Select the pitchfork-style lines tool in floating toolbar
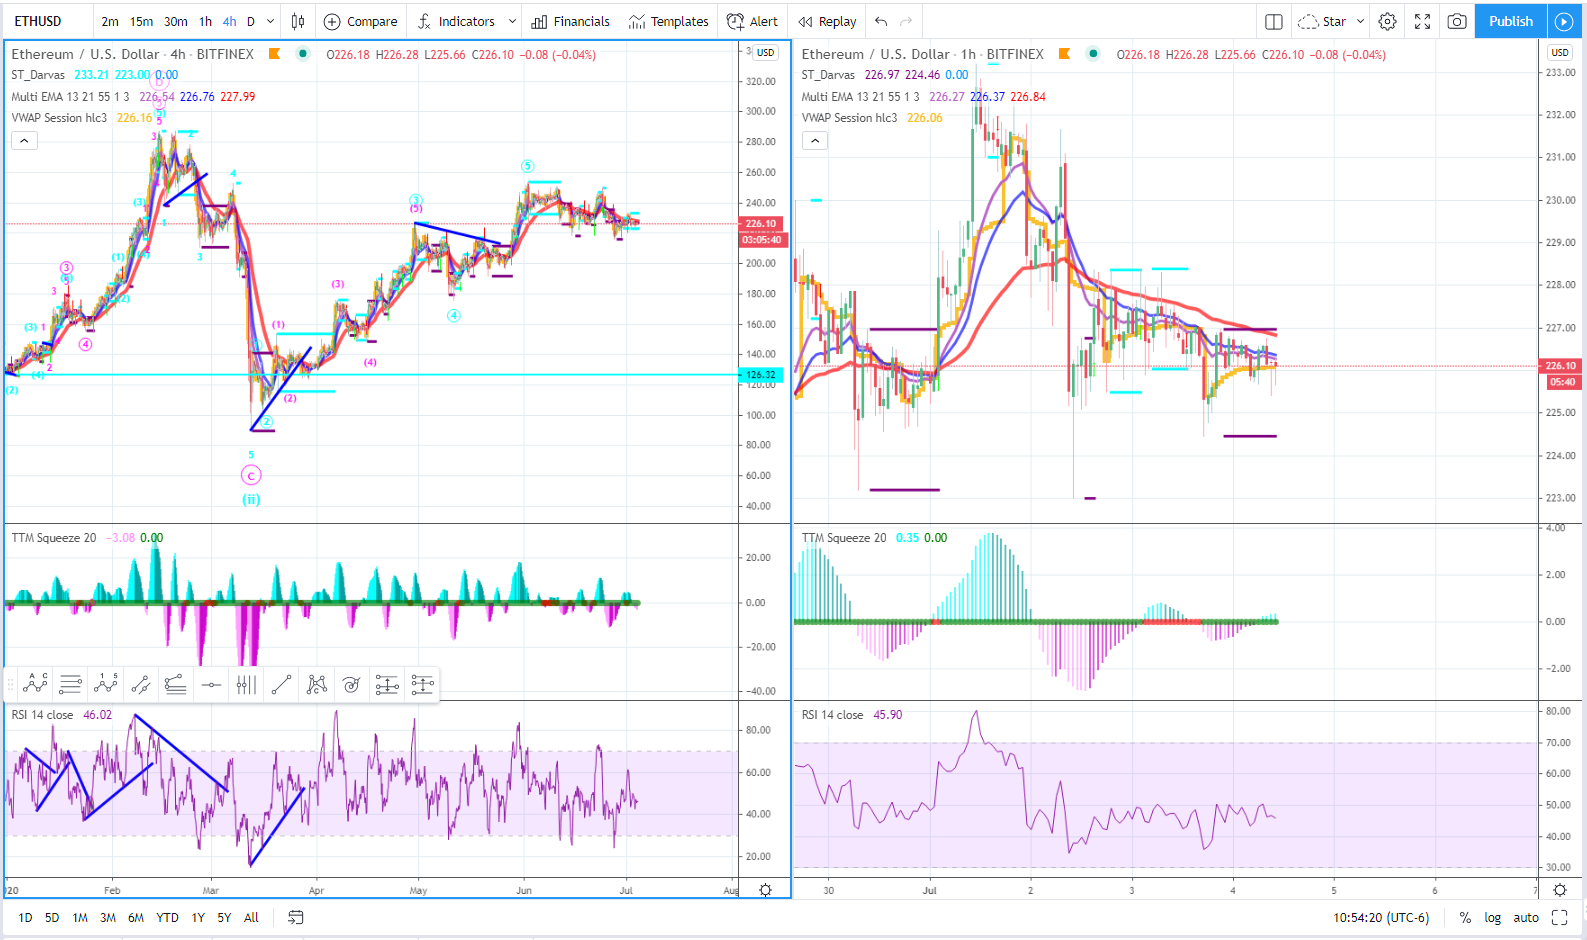 176,684
